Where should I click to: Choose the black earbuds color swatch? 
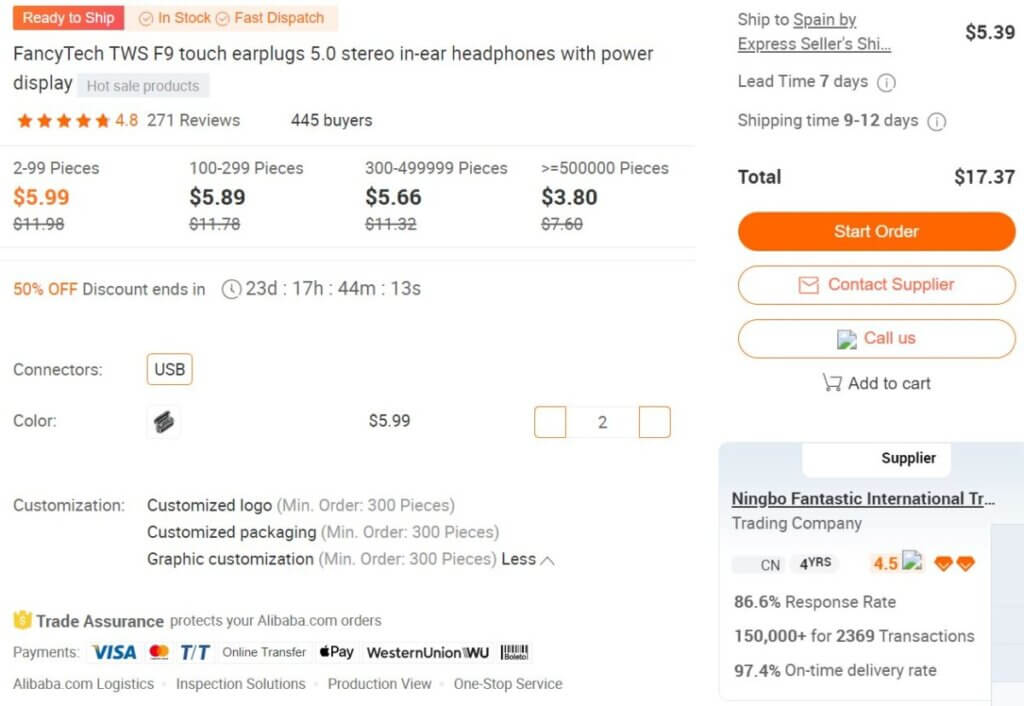(x=163, y=422)
